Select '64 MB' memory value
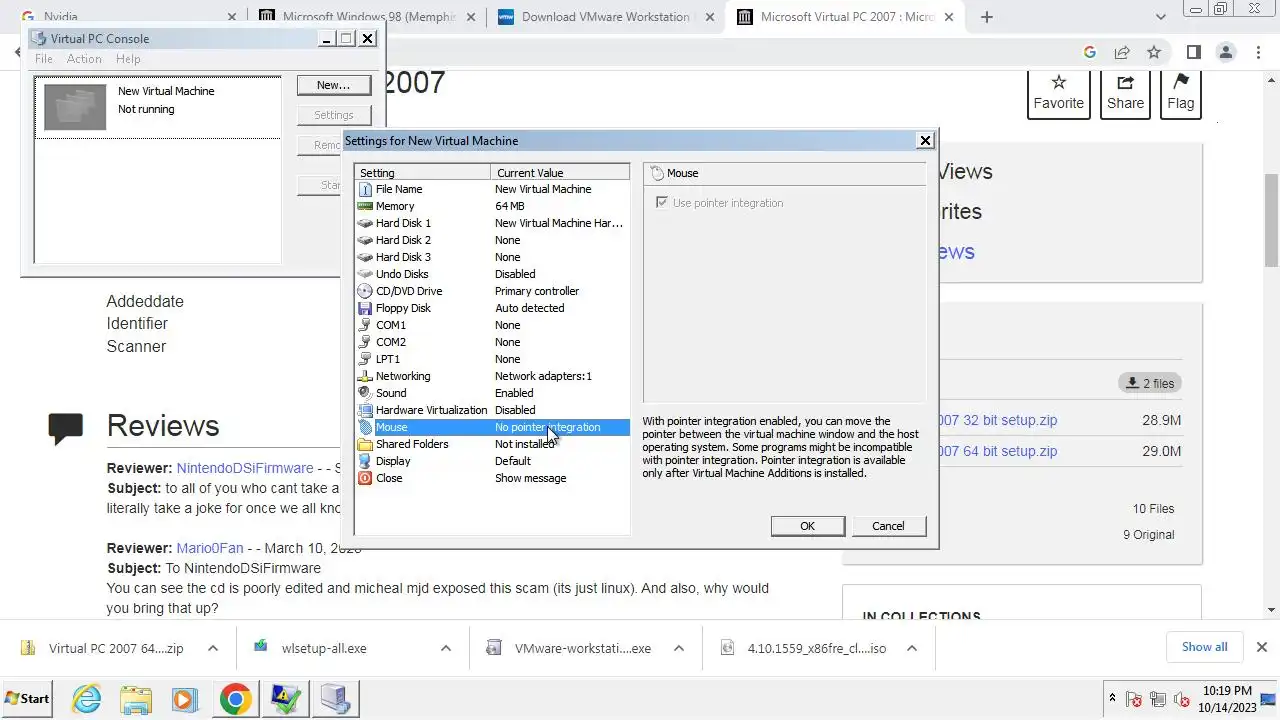 (x=510, y=206)
